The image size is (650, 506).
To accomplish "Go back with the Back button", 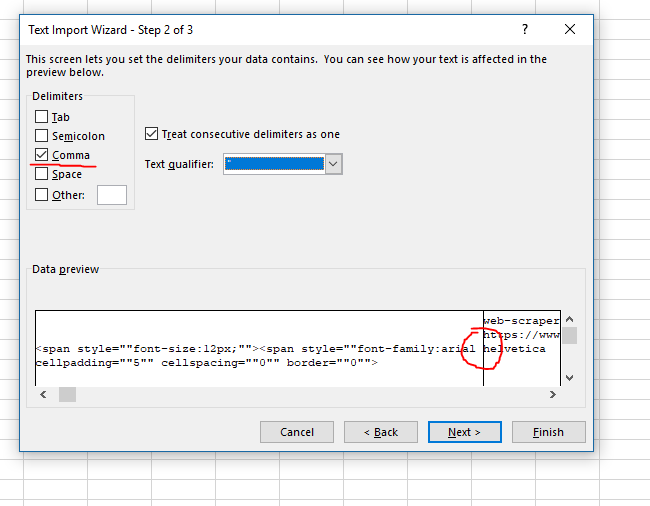I will click(381, 432).
